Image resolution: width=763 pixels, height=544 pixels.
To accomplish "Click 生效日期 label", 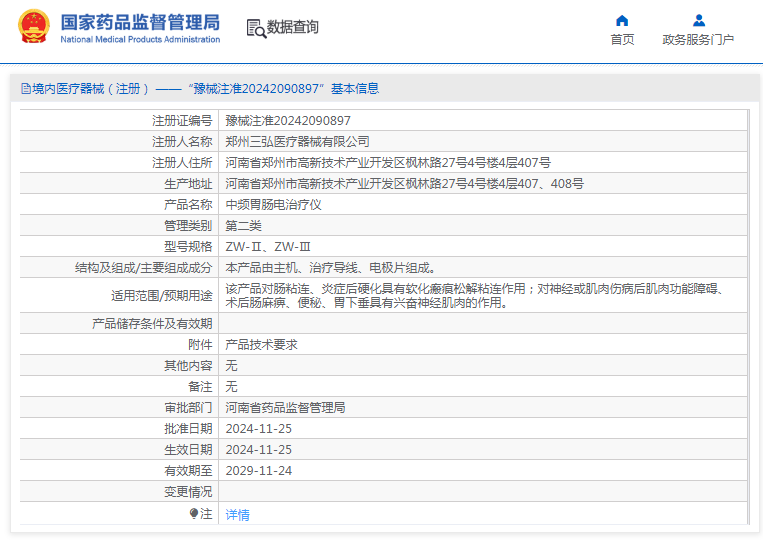I will [x=188, y=450].
